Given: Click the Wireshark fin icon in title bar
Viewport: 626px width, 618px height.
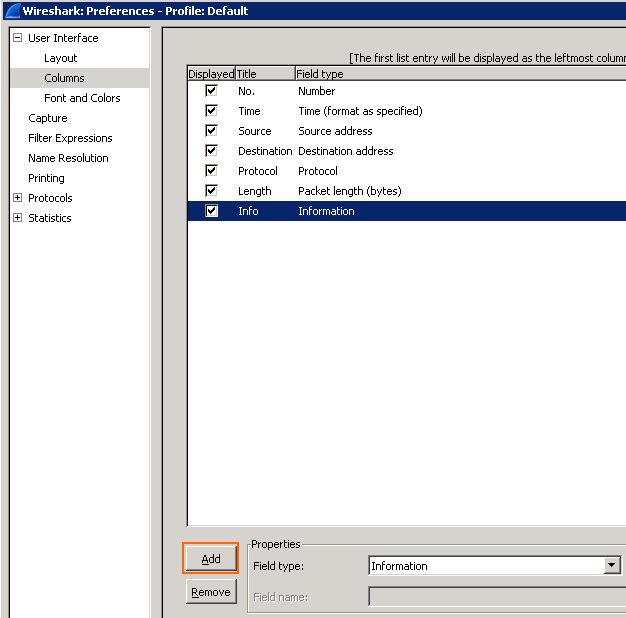Looking at the screenshot, I should pos(12,10).
